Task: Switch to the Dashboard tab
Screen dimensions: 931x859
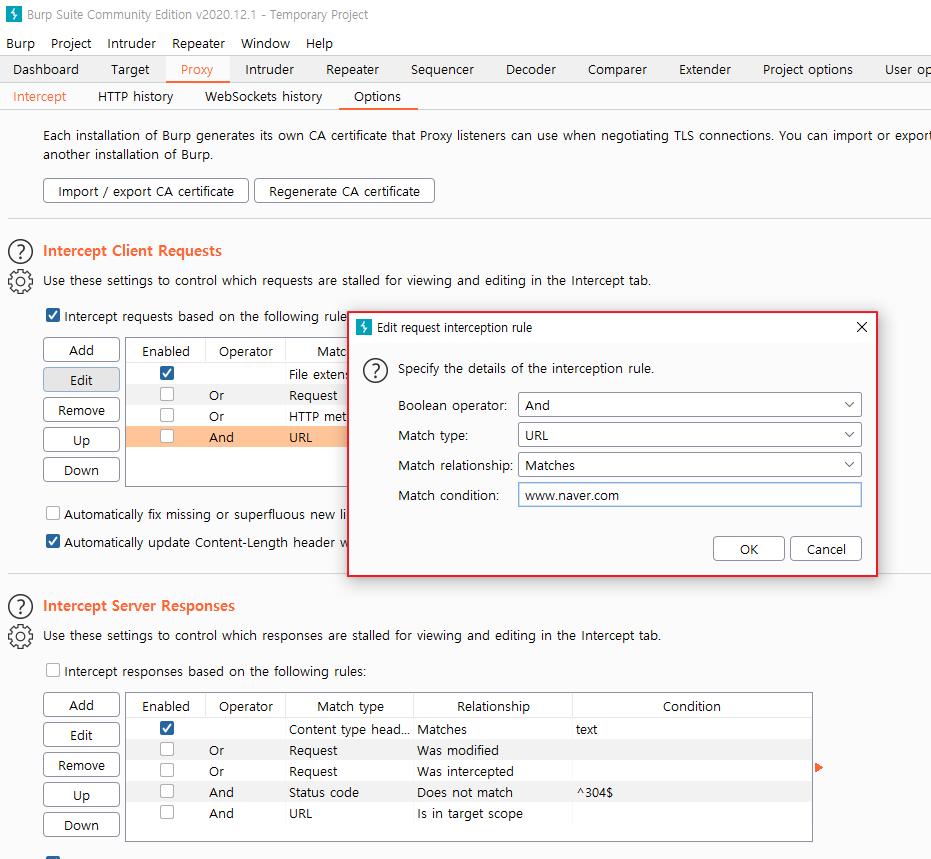Action: (46, 69)
